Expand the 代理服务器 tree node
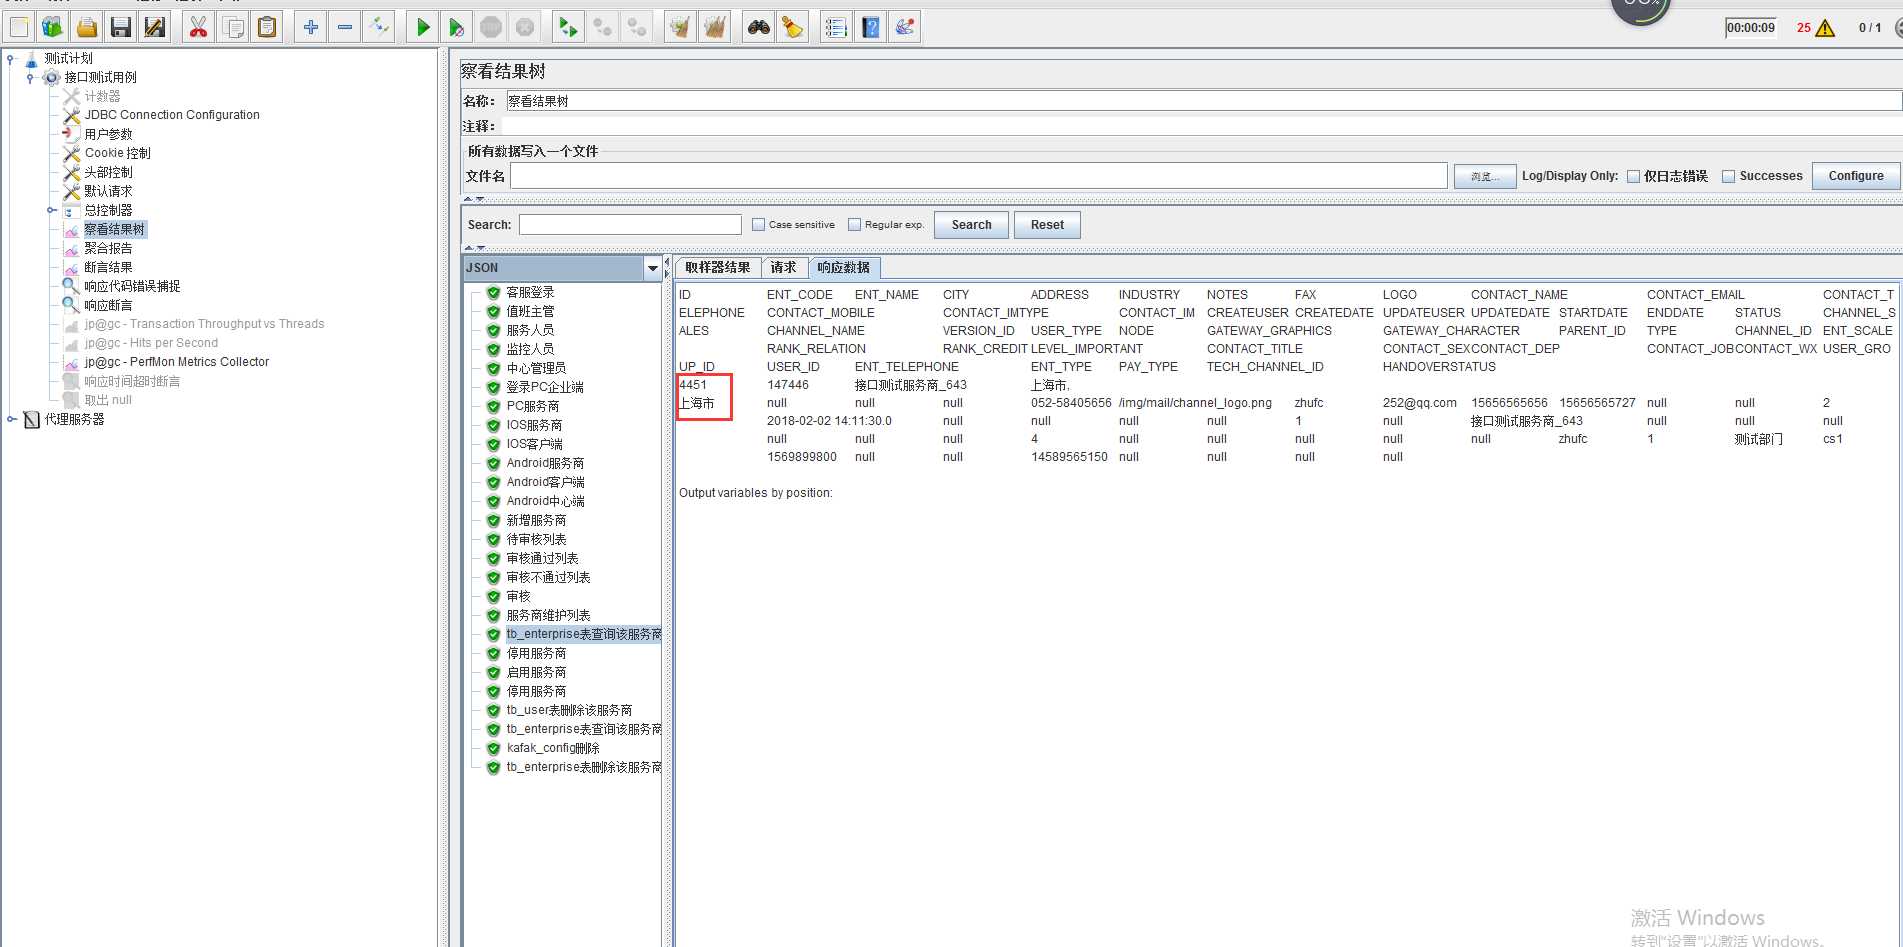1903x947 pixels. (x=11, y=419)
